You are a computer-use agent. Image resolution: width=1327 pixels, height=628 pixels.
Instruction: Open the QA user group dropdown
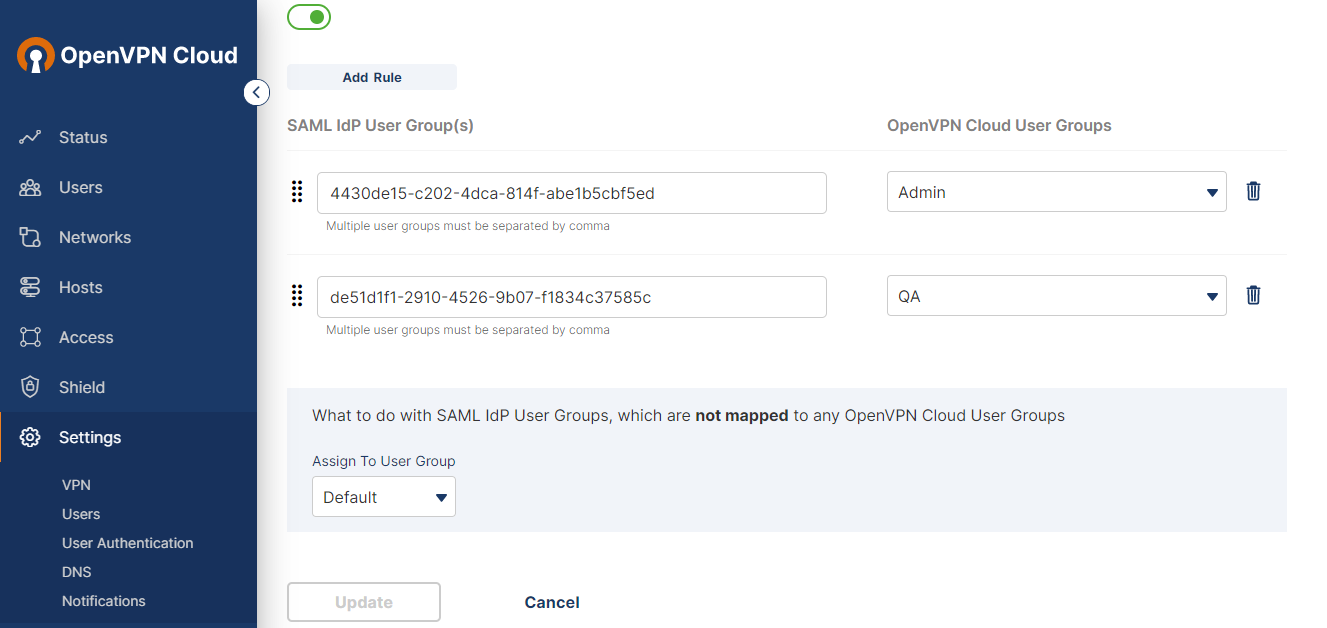click(1056, 296)
